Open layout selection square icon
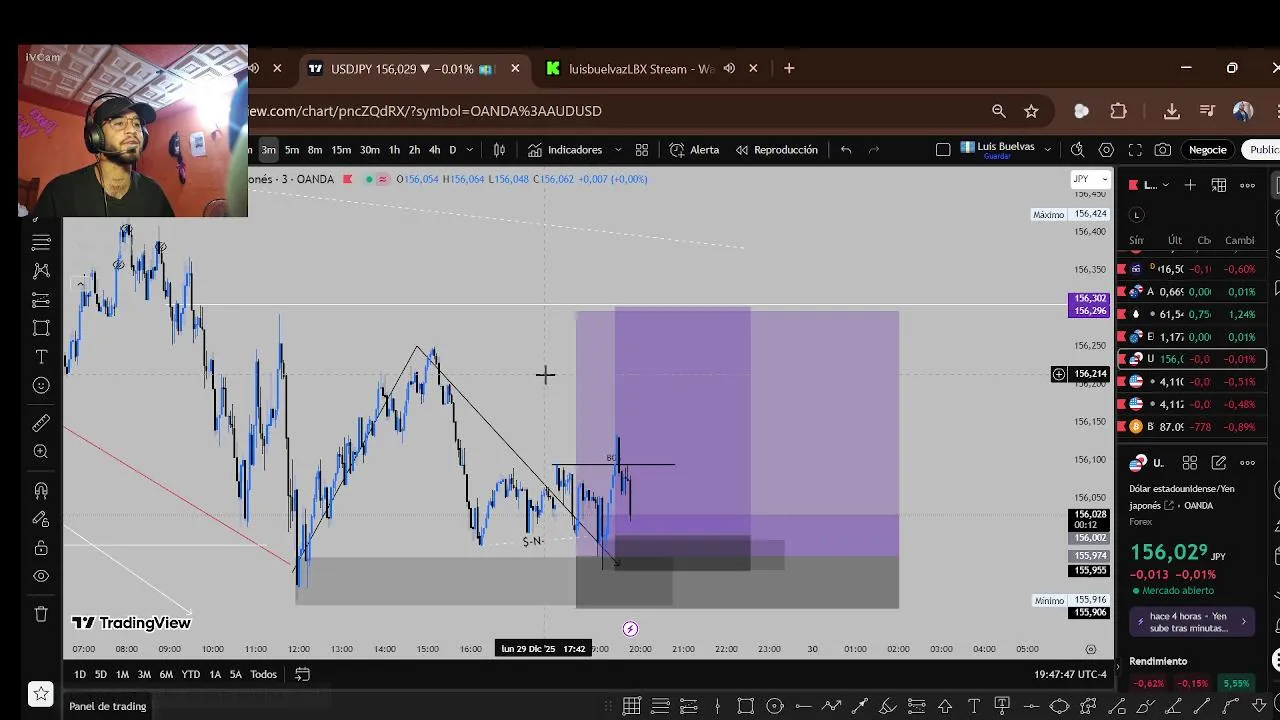The image size is (1280, 720). click(x=943, y=150)
